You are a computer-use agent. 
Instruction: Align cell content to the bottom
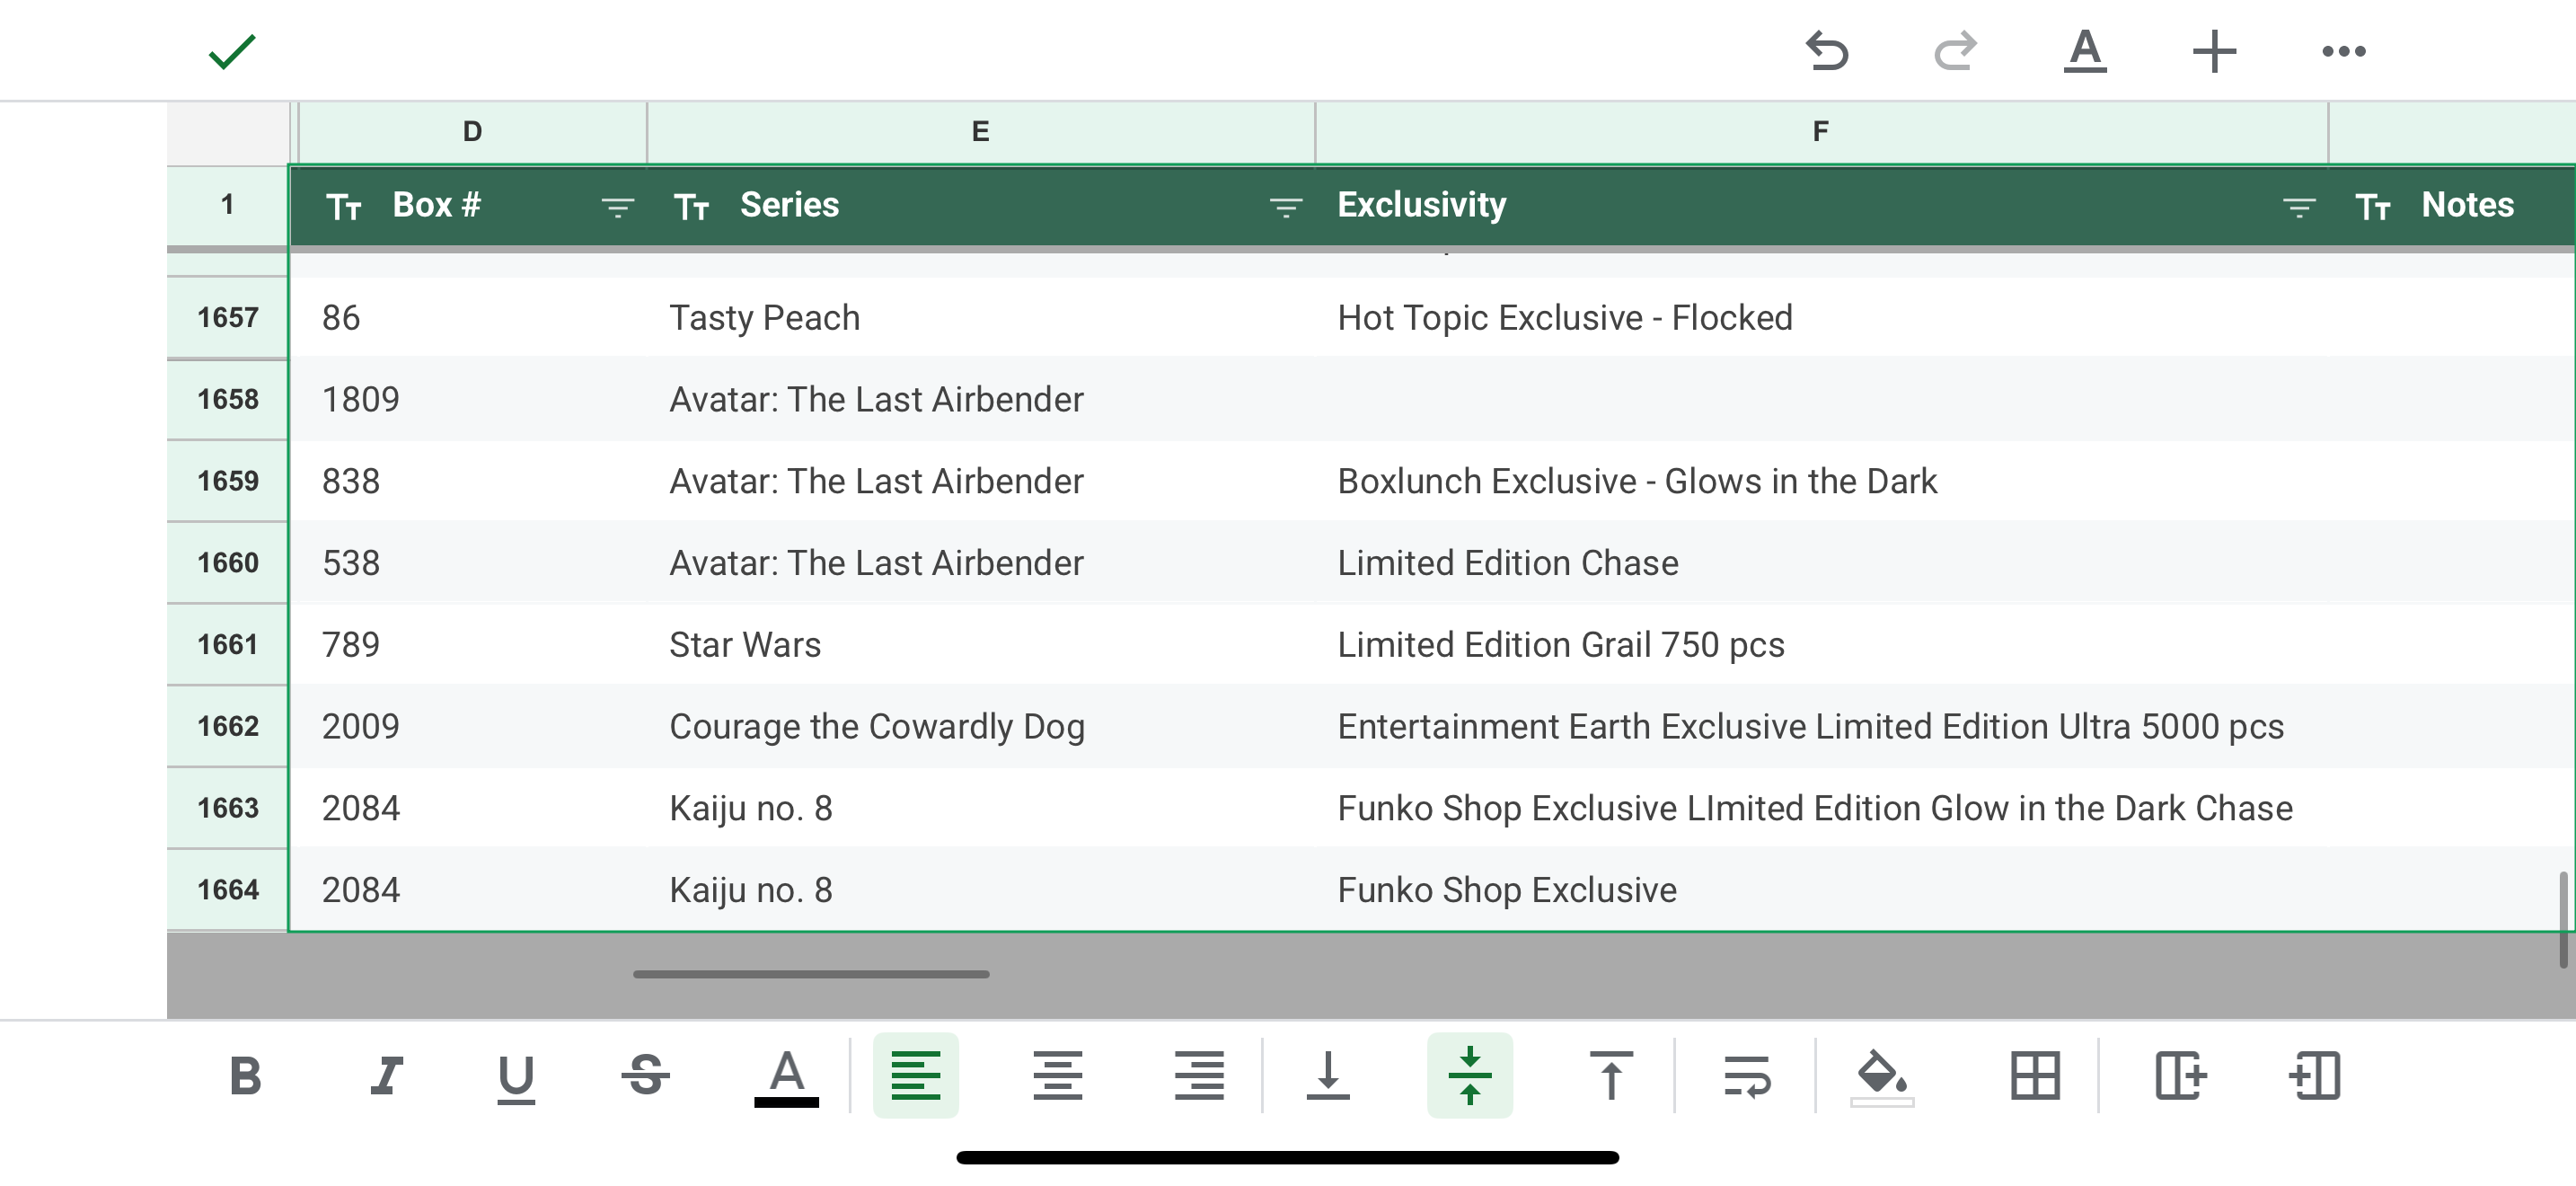pyautogui.click(x=1328, y=1076)
